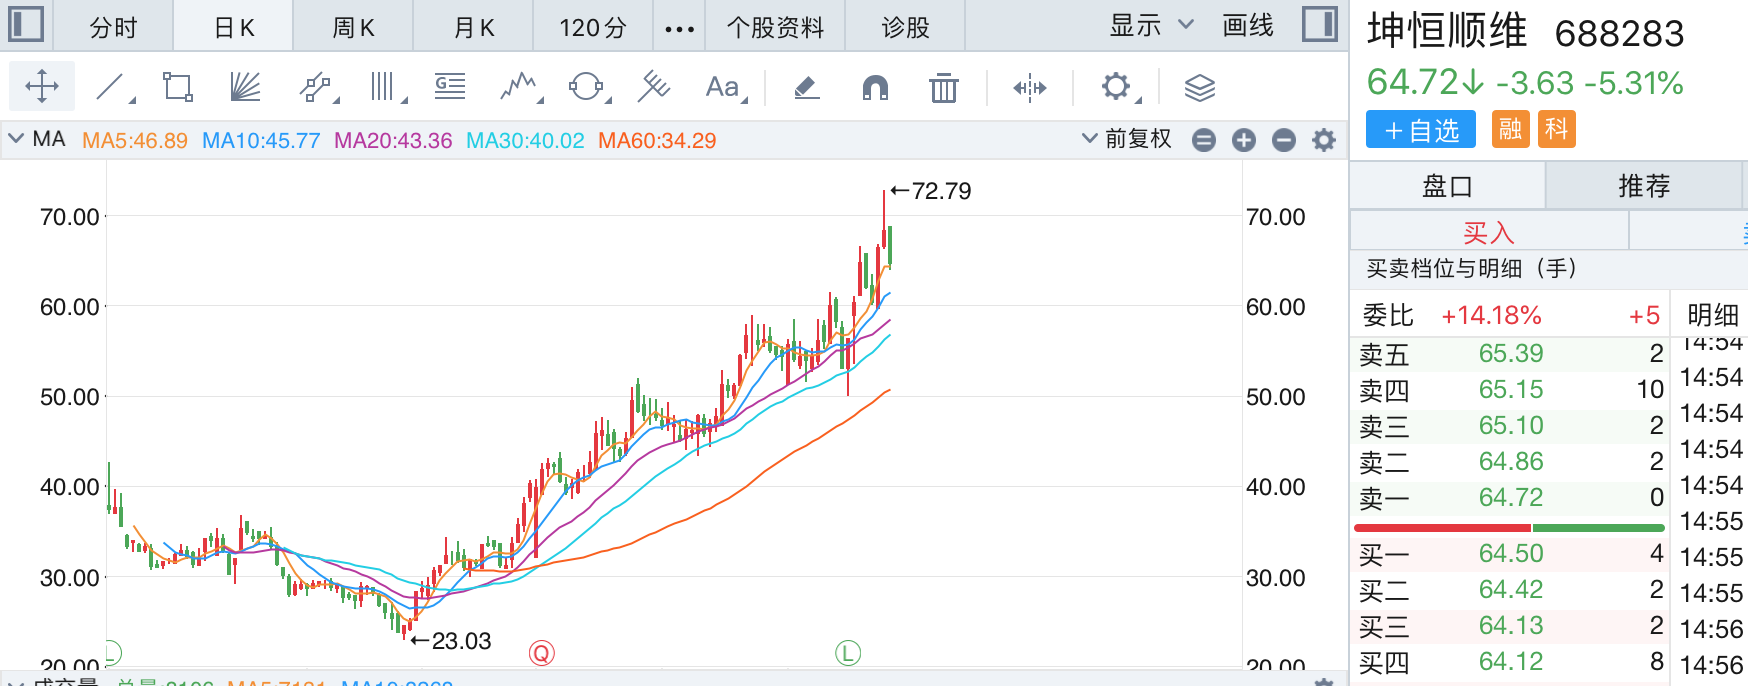Toggle the right sidebar panel icon

[1320, 24]
